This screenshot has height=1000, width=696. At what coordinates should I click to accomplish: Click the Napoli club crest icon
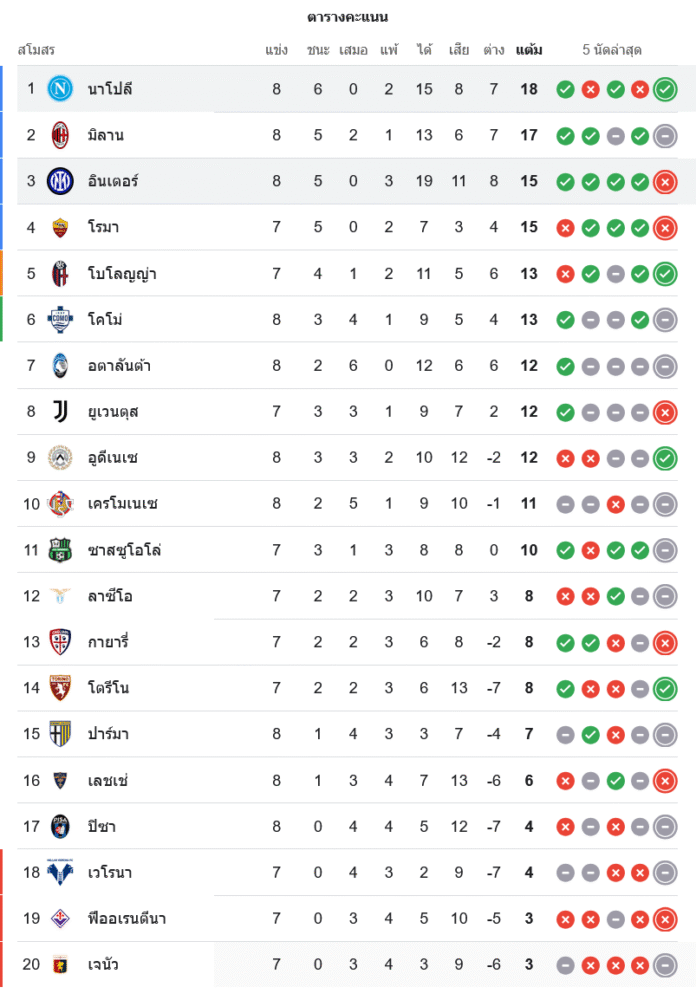point(61,89)
